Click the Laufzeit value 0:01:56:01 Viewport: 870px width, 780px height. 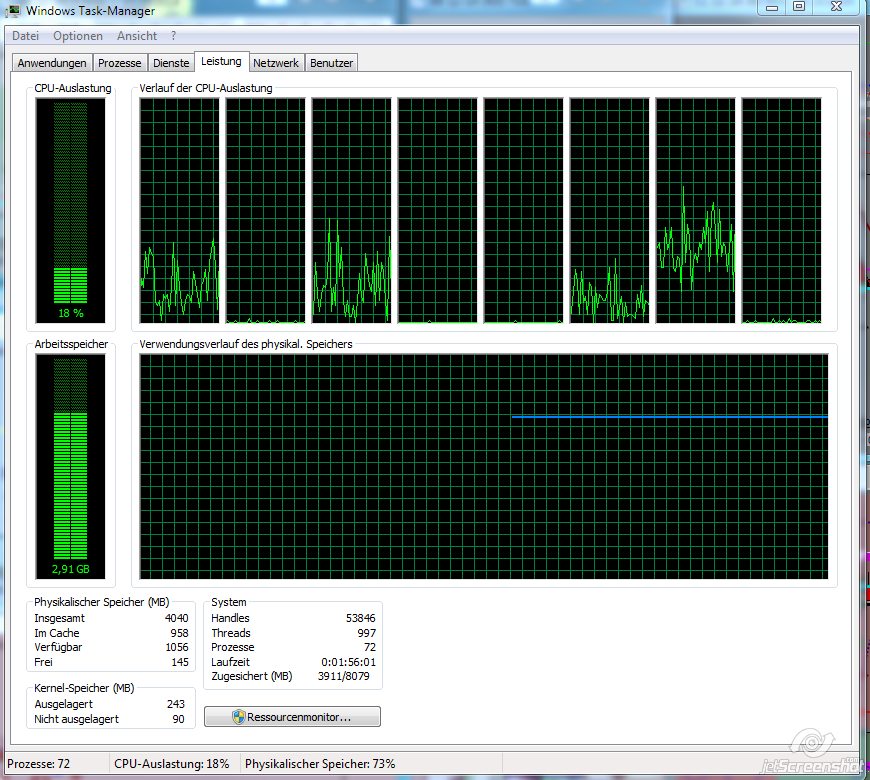tap(348, 662)
